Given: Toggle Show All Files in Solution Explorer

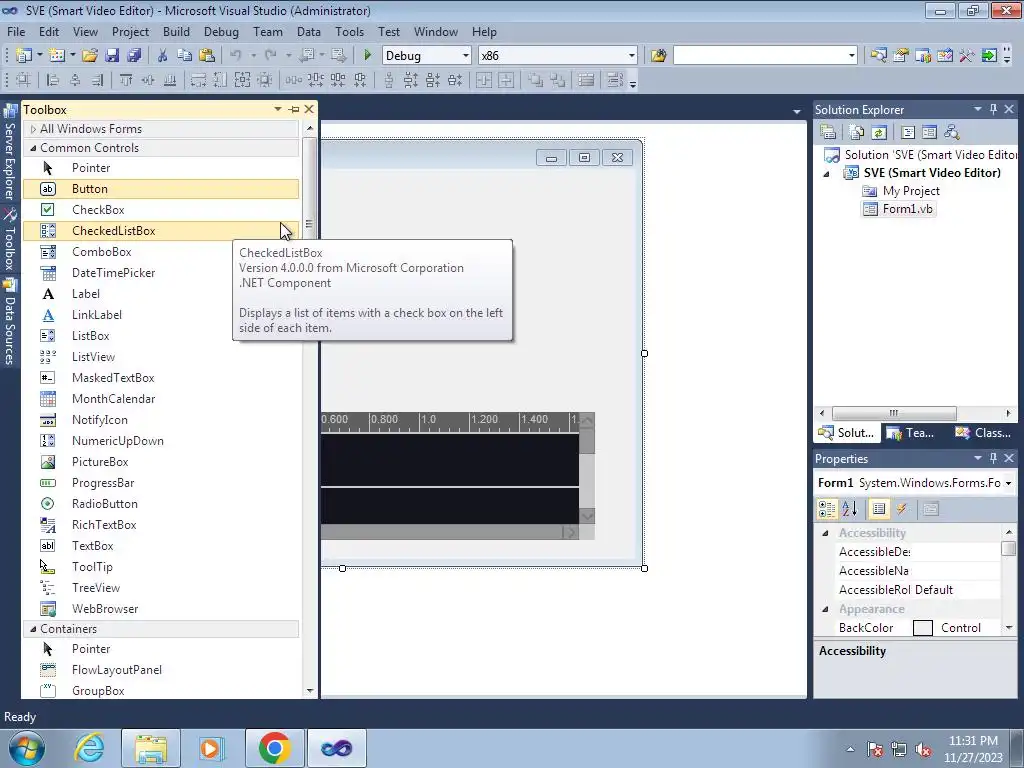Looking at the screenshot, I should [x=857, y=133].
